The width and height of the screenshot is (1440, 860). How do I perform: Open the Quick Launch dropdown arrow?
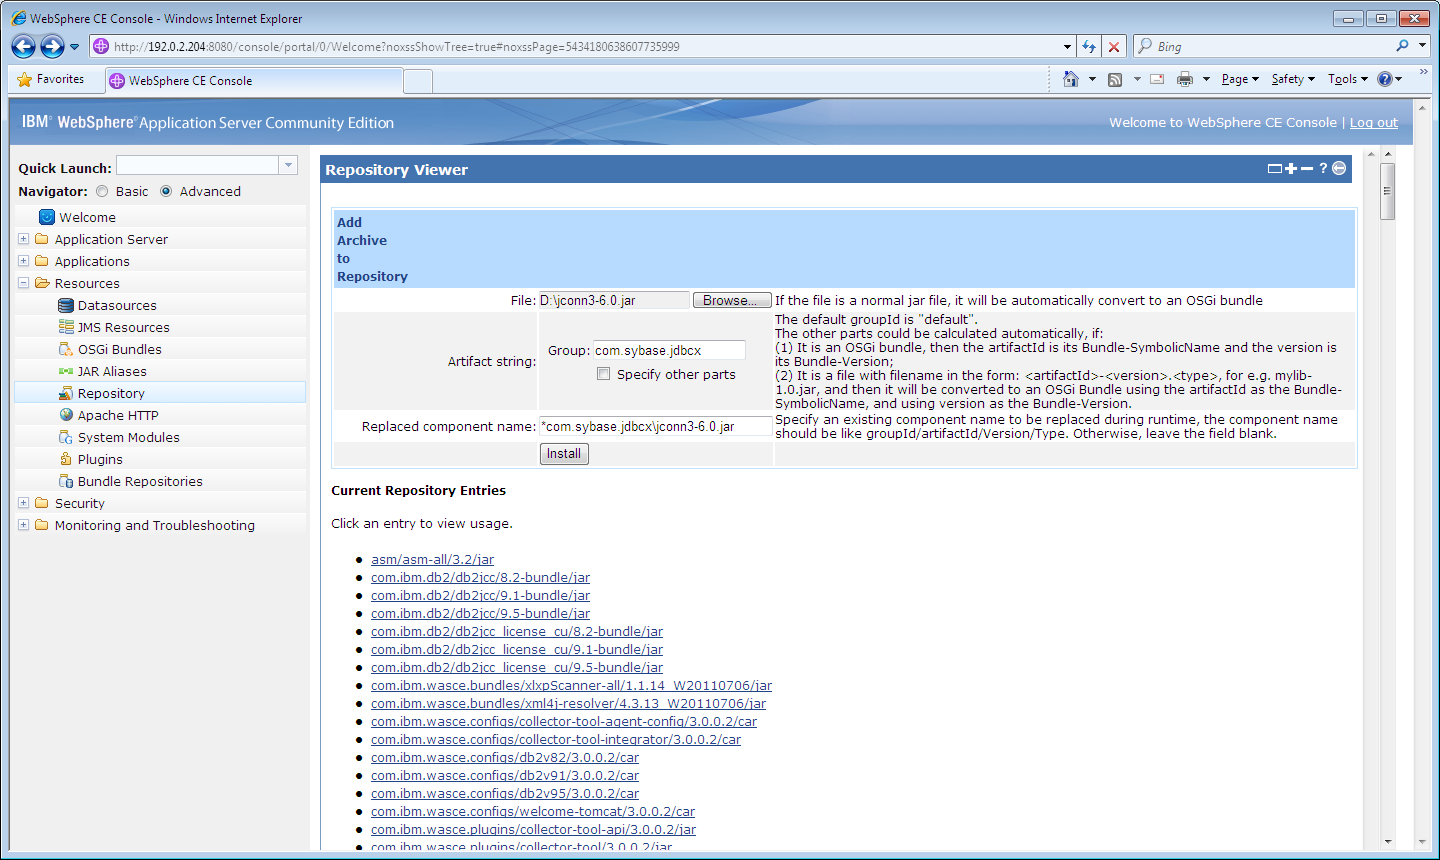288,165
